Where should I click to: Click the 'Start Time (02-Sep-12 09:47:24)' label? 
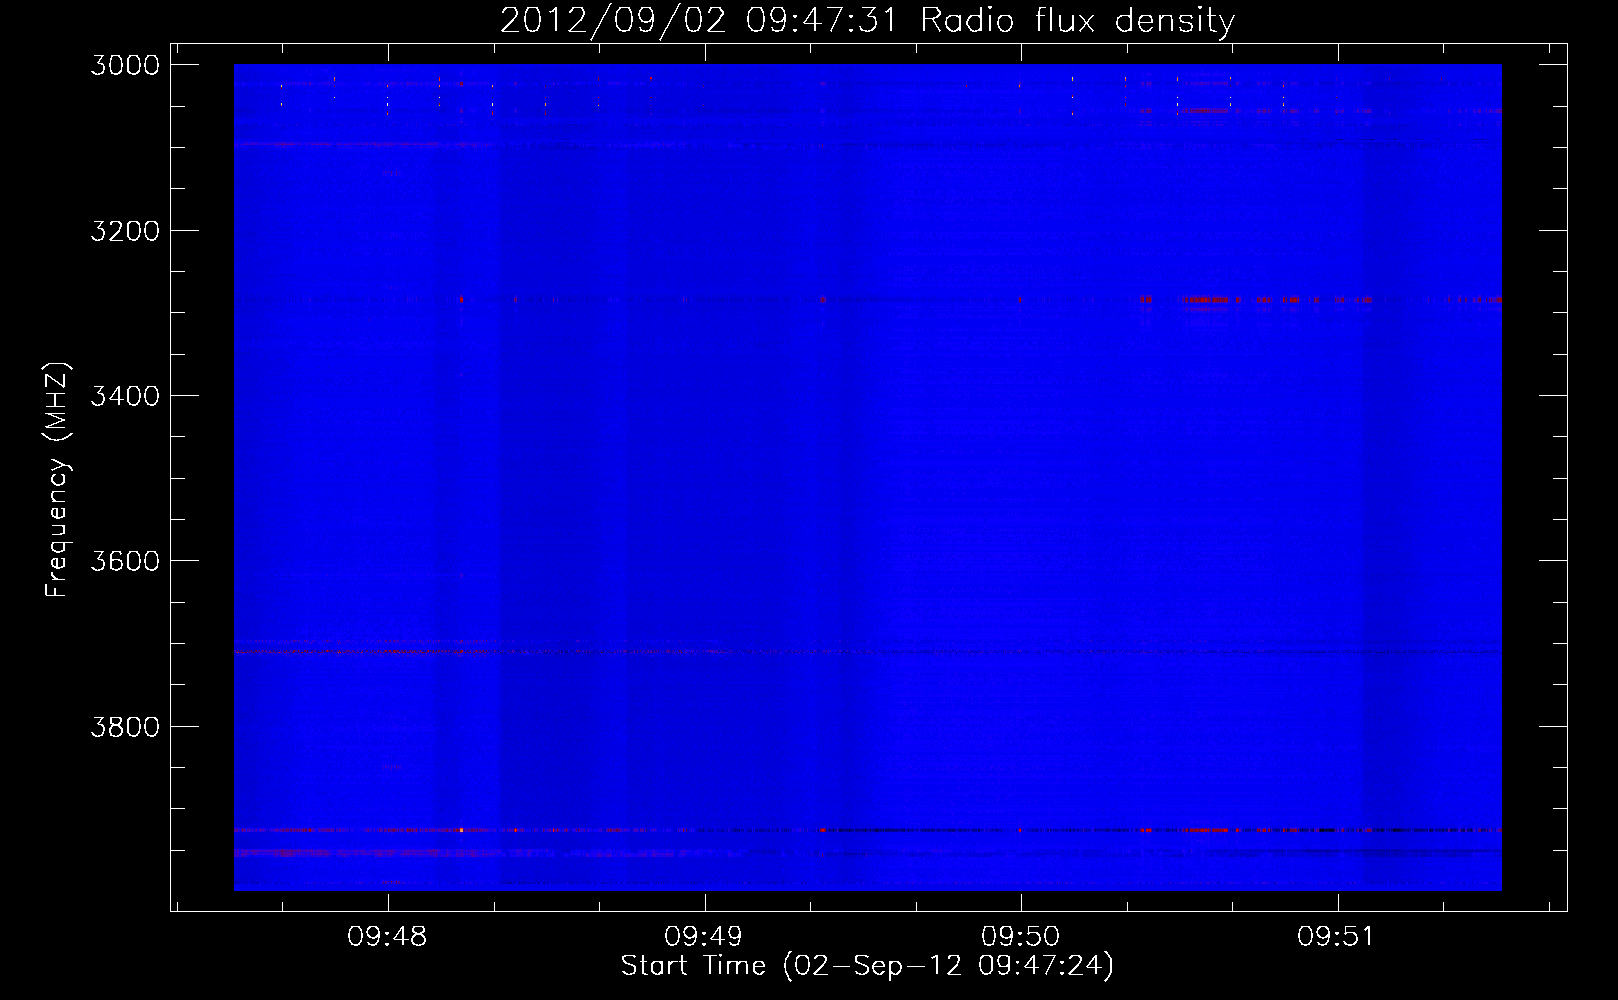pos(867,966)
